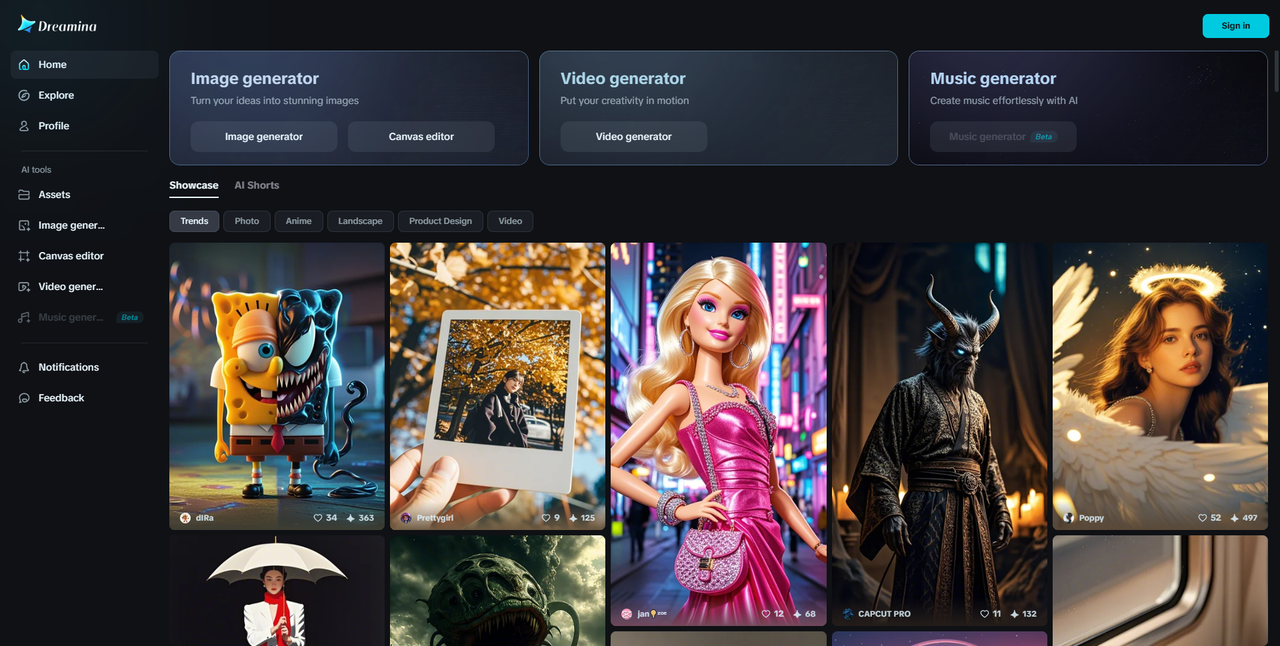Viewport: 1280px width, 646px height.
Task: Click the Video generator card button
Action: click(x=633, y=137)
